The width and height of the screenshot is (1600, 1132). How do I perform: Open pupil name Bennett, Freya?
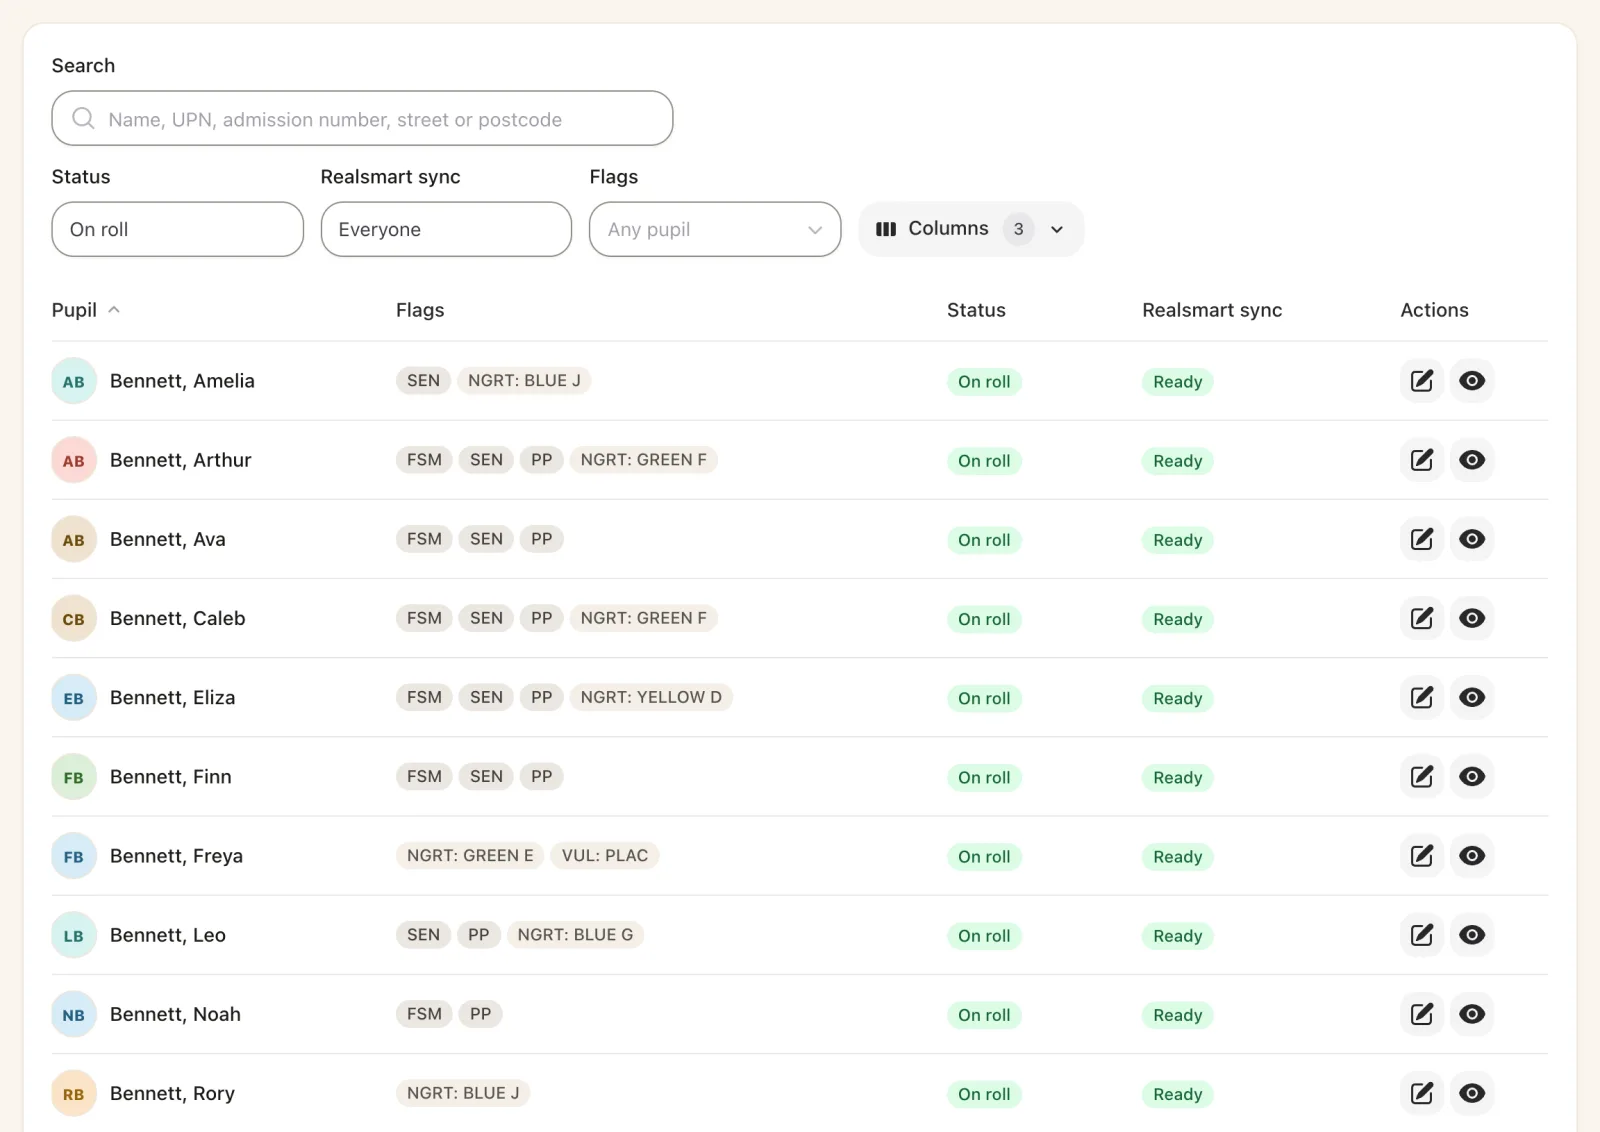click(x=176, y=856)
